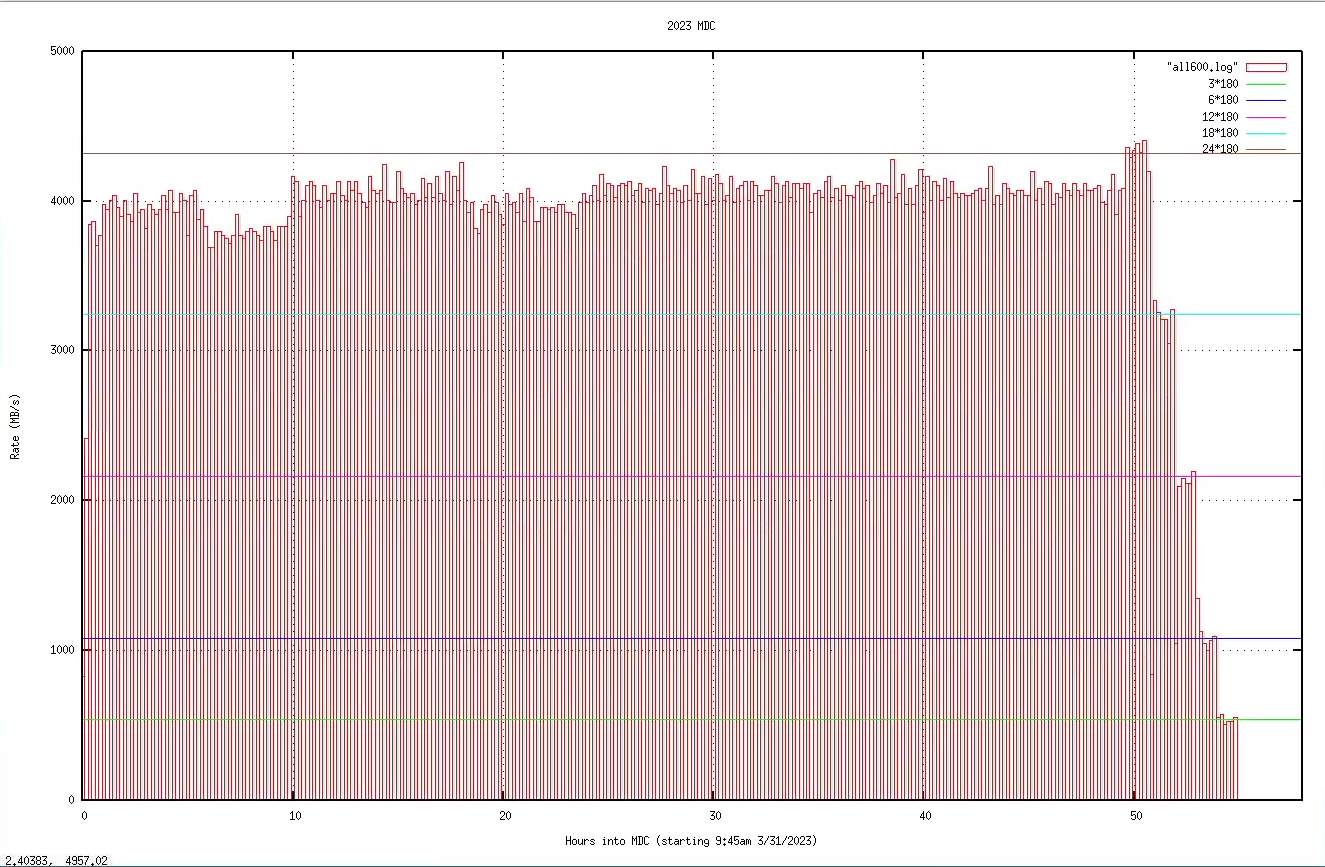
Task: Click the mouse coordinates readout in status line
Action: coord(55,860)
